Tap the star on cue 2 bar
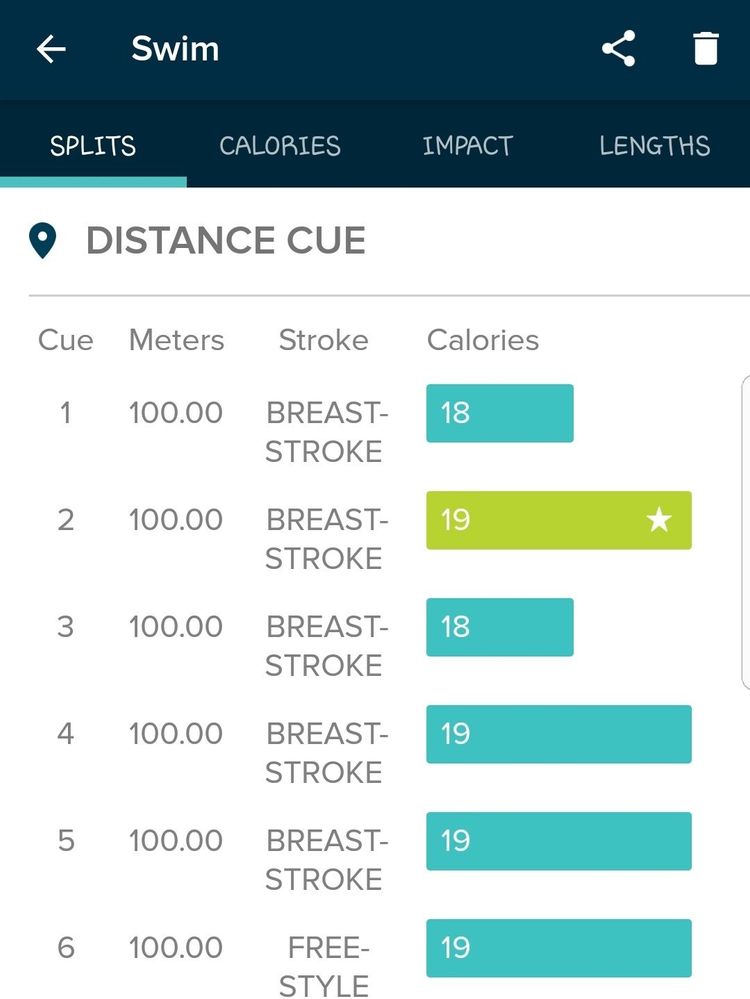The width and height of the screenshot is (750, 999). 659,520
